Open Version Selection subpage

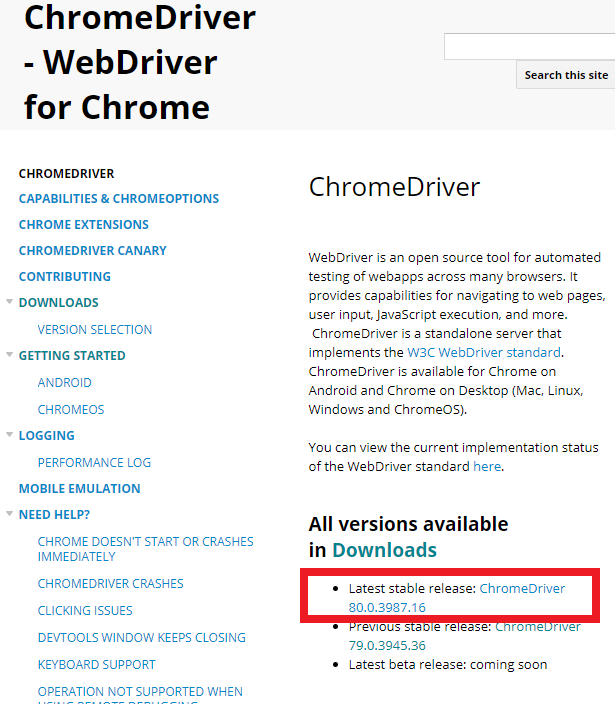tap(95, 330)
